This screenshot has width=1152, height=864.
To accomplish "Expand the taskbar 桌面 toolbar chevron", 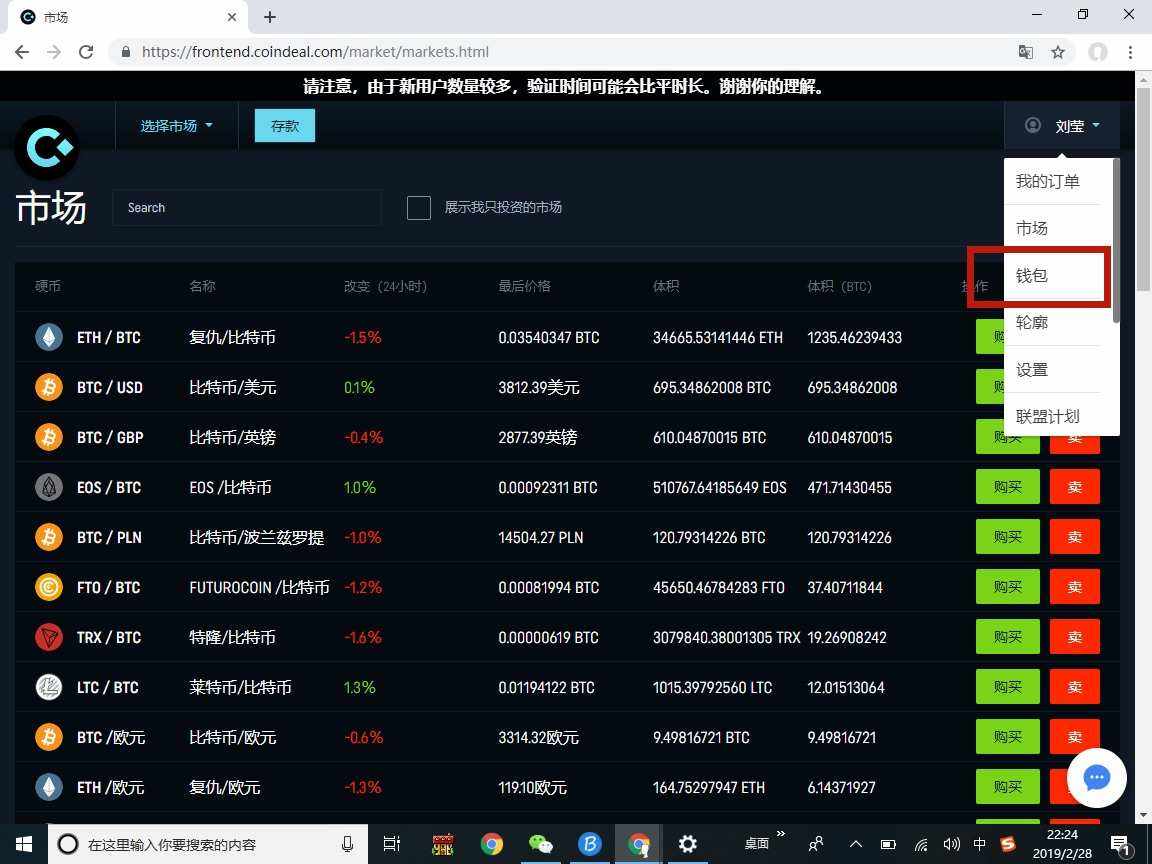I will coord(781,834).
